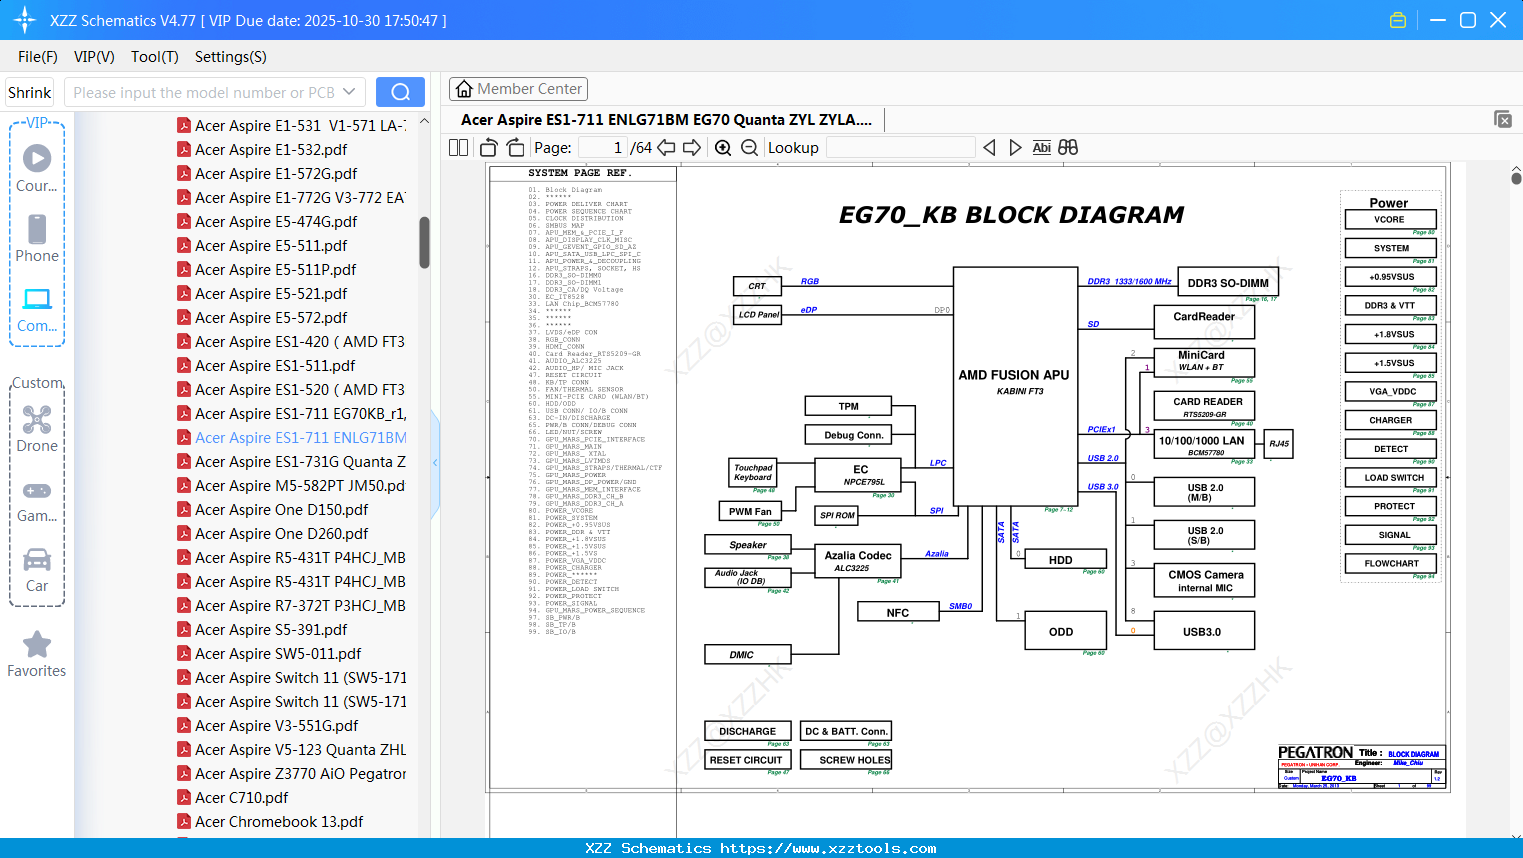Click the overlapping-windows icon beside the document tab
1523x858 pixels.
tap(1502, 119)
